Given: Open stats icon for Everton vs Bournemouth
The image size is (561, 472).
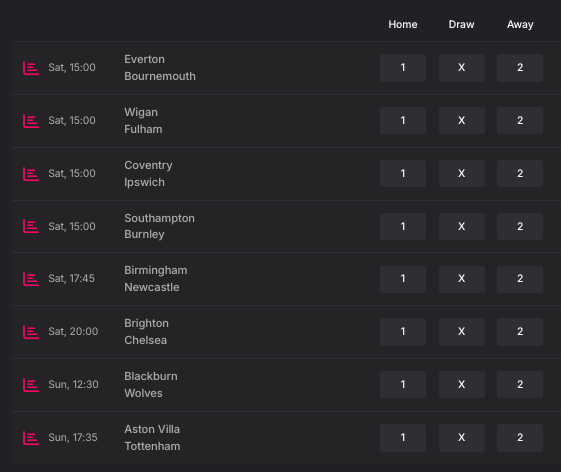Looking at the screenshot, I should click(x=31, y=68).
